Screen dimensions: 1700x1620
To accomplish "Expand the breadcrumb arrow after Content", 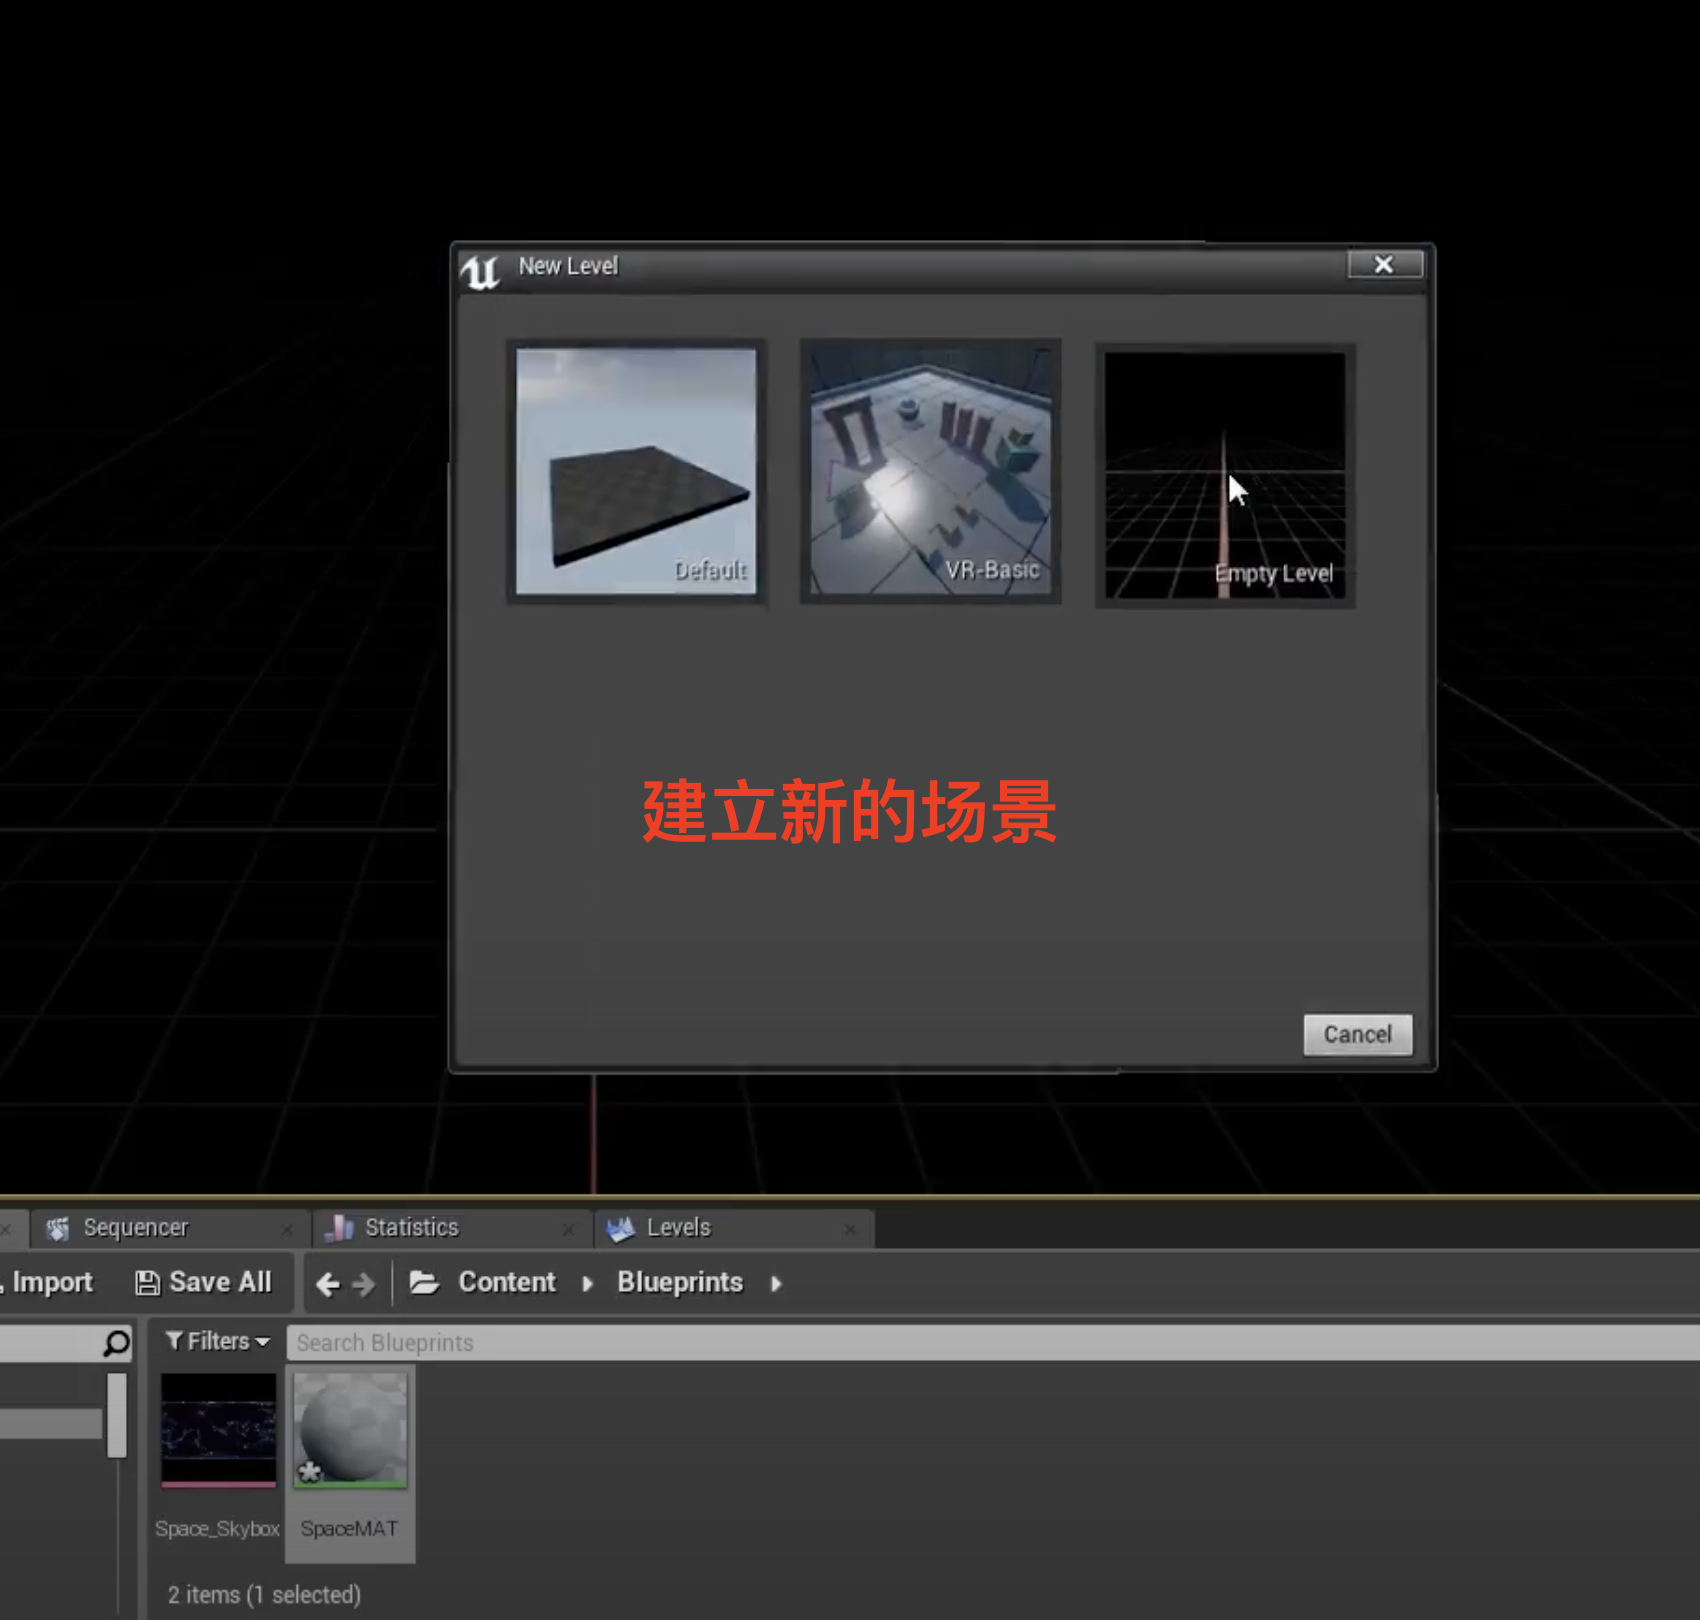I will pos(587,1283).
